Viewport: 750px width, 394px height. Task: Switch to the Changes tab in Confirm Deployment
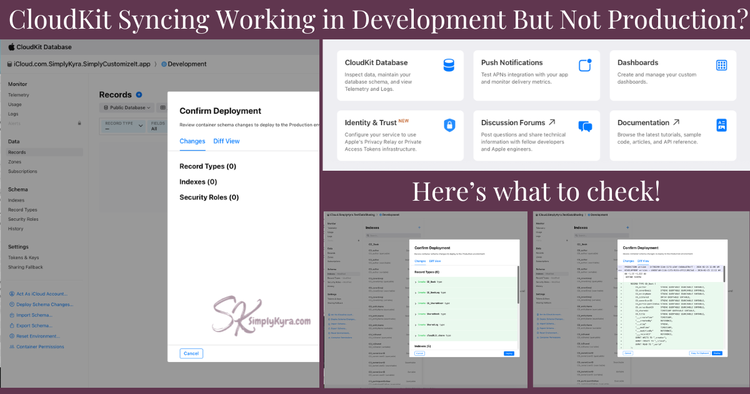pyautogui.click(x=192, y=141)
